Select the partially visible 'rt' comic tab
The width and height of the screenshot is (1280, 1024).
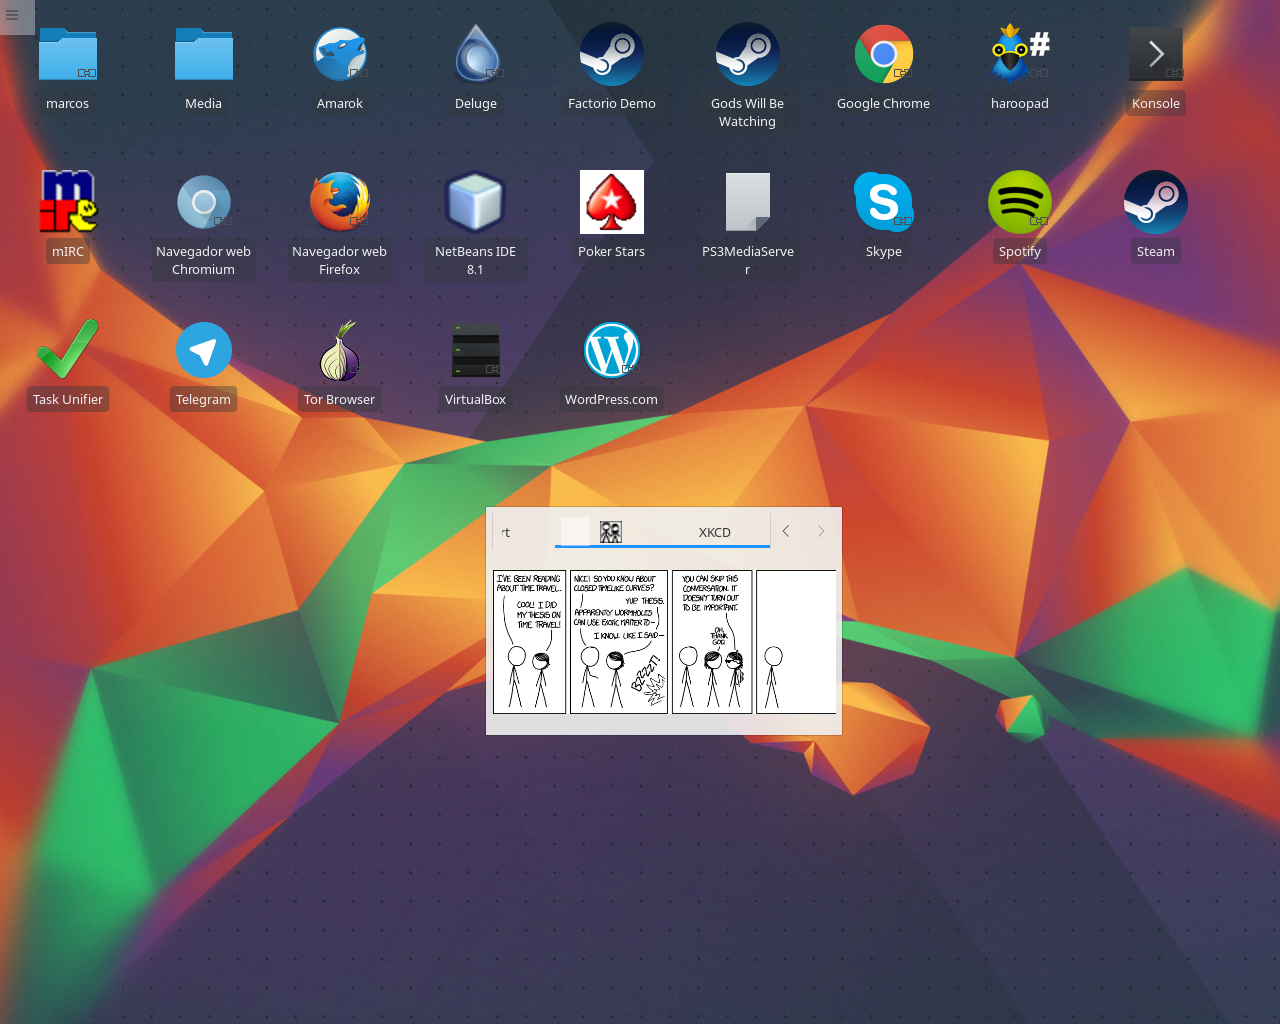click(x=506, y=532)
